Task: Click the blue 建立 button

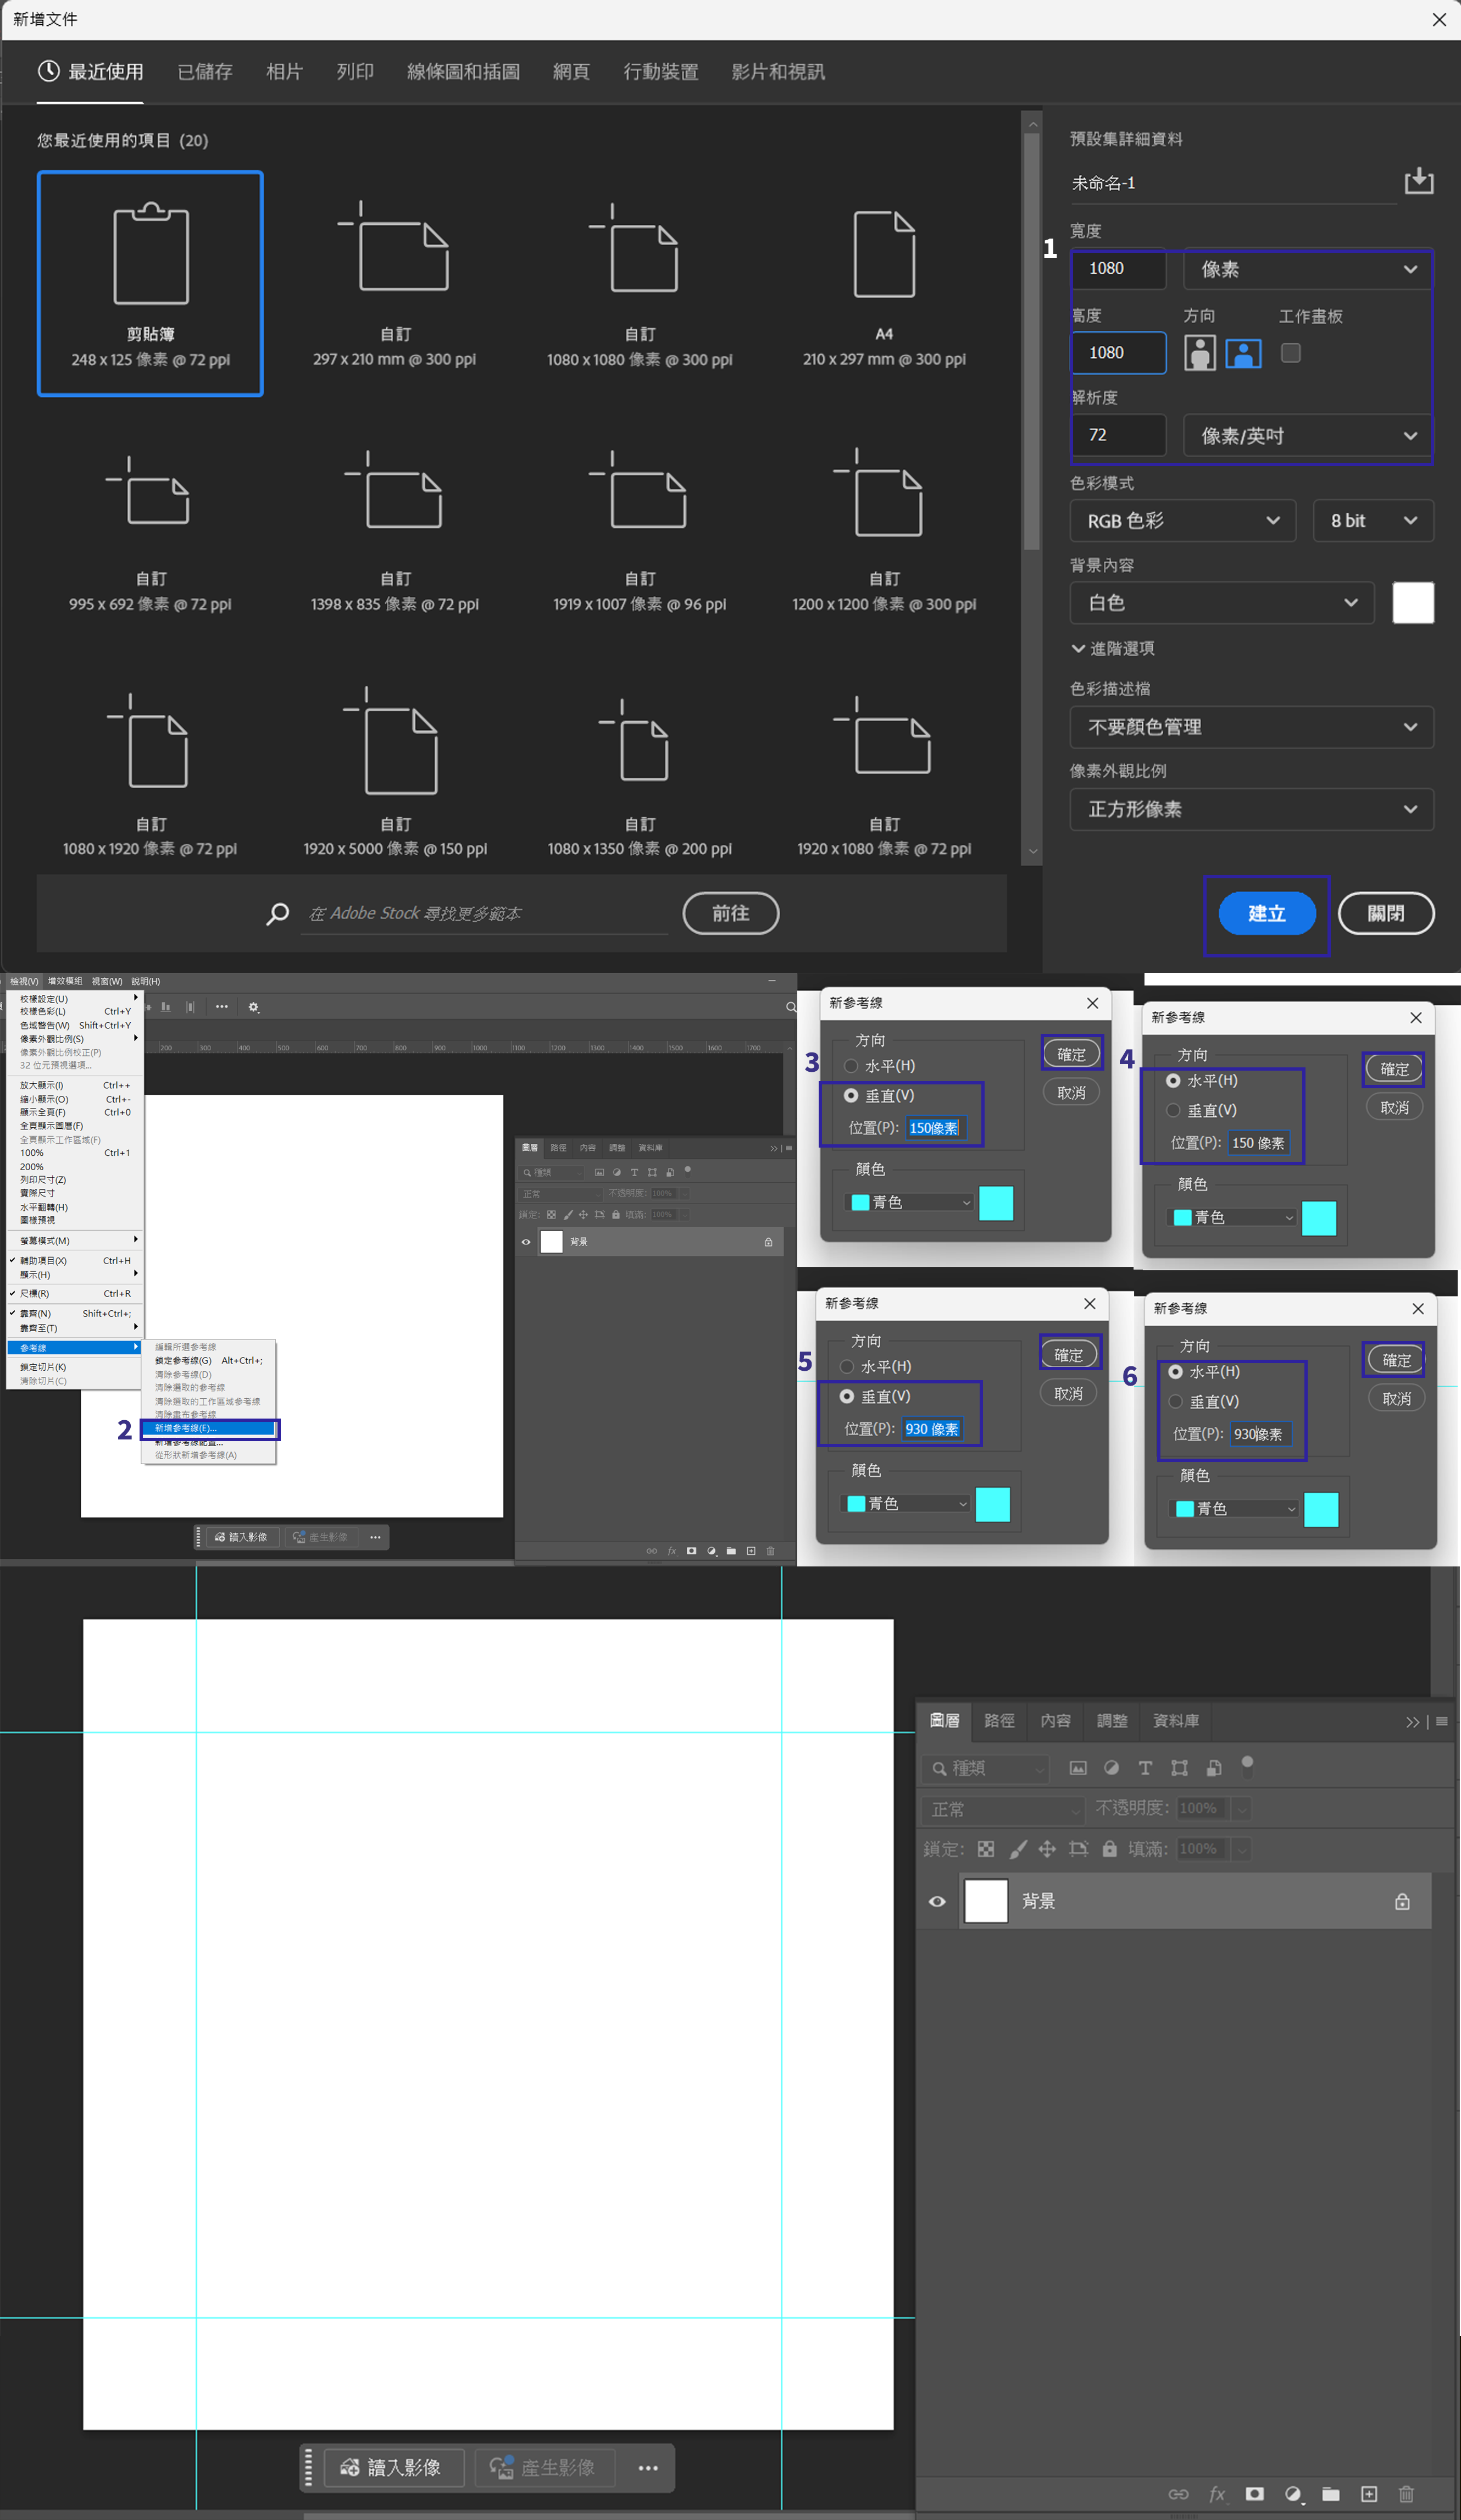Action: click(1267, 913)
